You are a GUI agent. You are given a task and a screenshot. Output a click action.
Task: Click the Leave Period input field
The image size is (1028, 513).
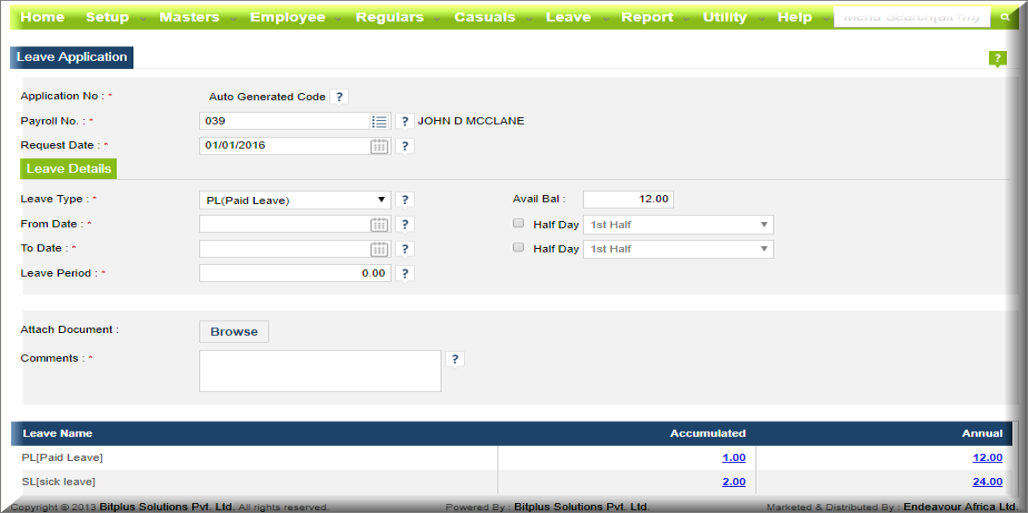pyautogui.click(x=295, y=274)
